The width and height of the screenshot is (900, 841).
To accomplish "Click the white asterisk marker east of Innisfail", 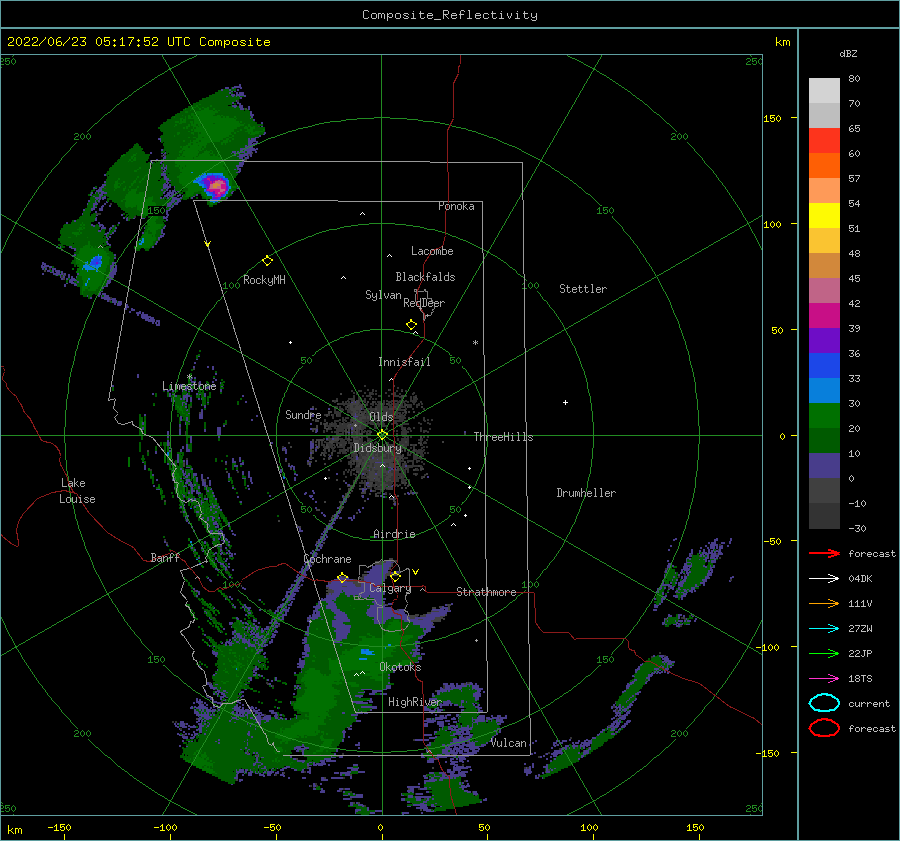I will tap(475, 343).
